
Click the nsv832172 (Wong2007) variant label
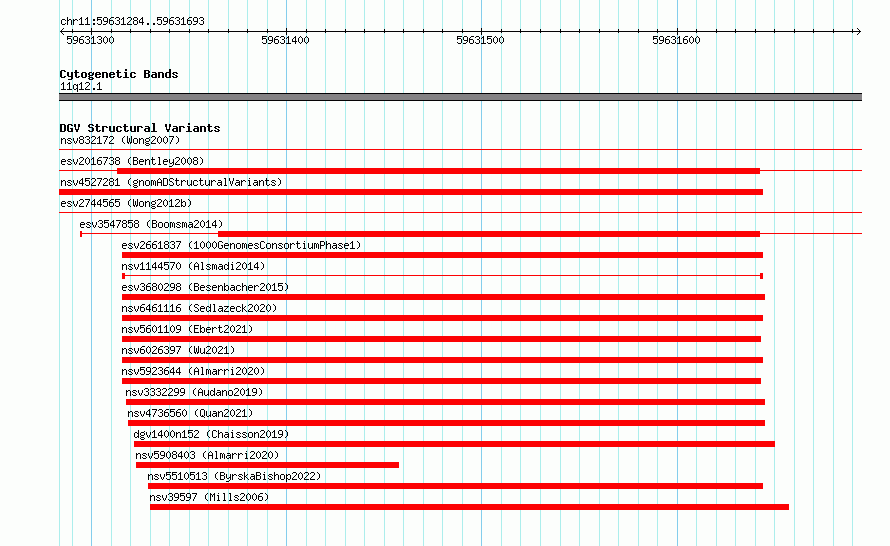(120, 140)
